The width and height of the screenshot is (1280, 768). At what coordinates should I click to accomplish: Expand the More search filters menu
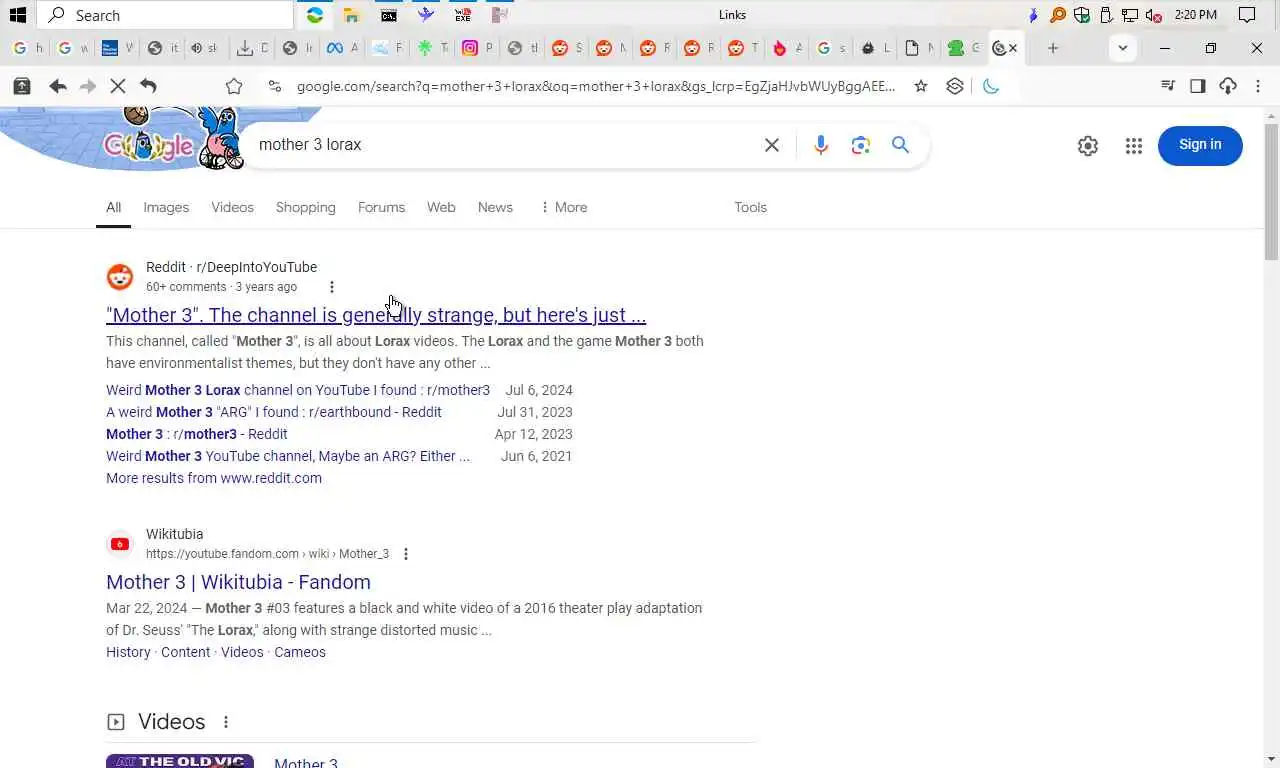pyautogui.click(x=563, y=207)
